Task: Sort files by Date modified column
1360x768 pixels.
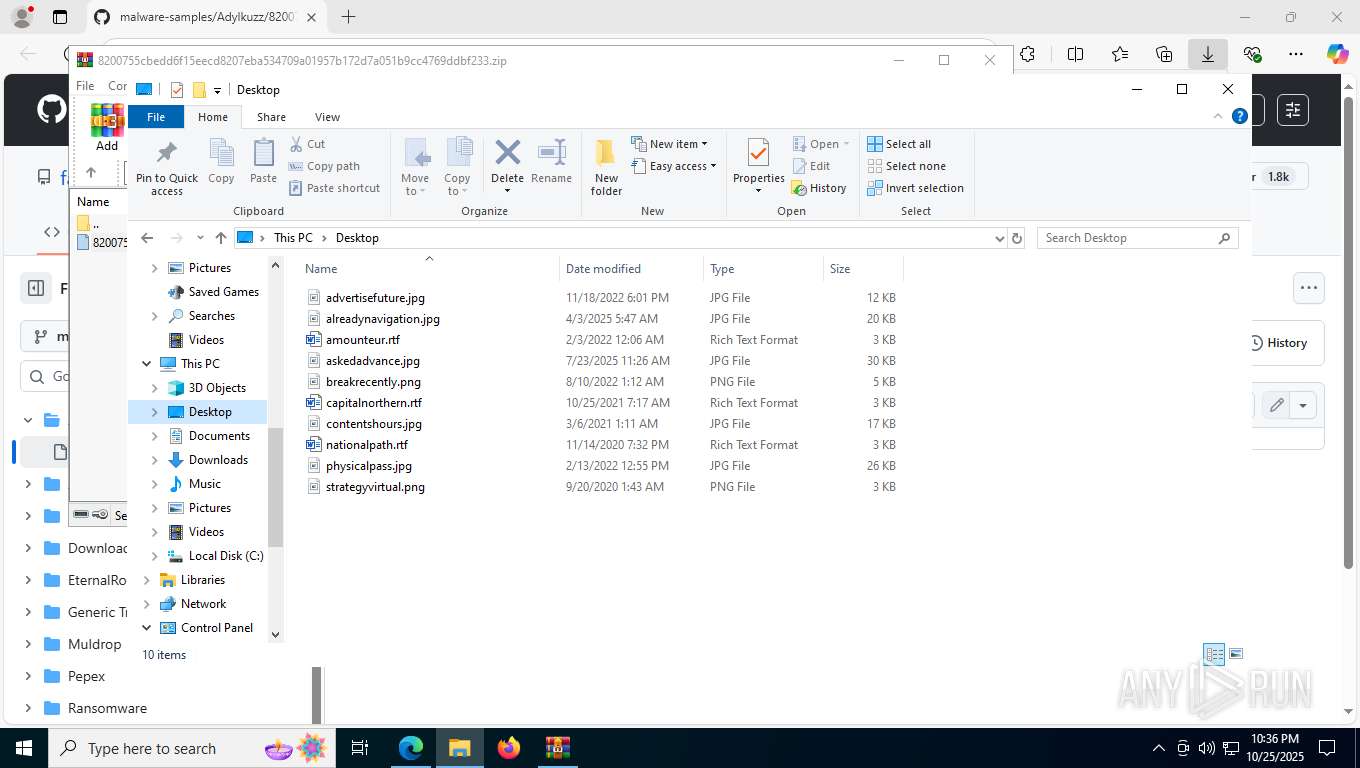Action: click(x=631, y=269)
